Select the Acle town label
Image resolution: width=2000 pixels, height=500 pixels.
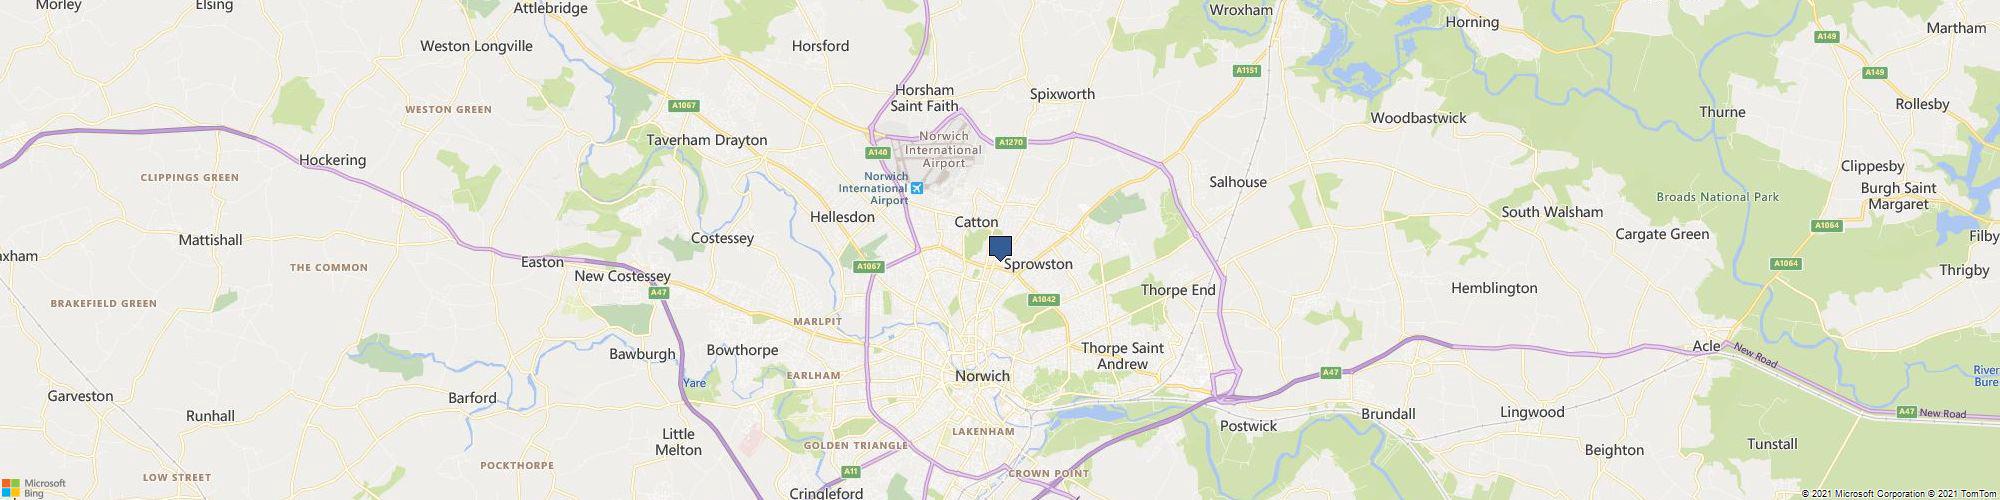click(x=1707, y=346)
